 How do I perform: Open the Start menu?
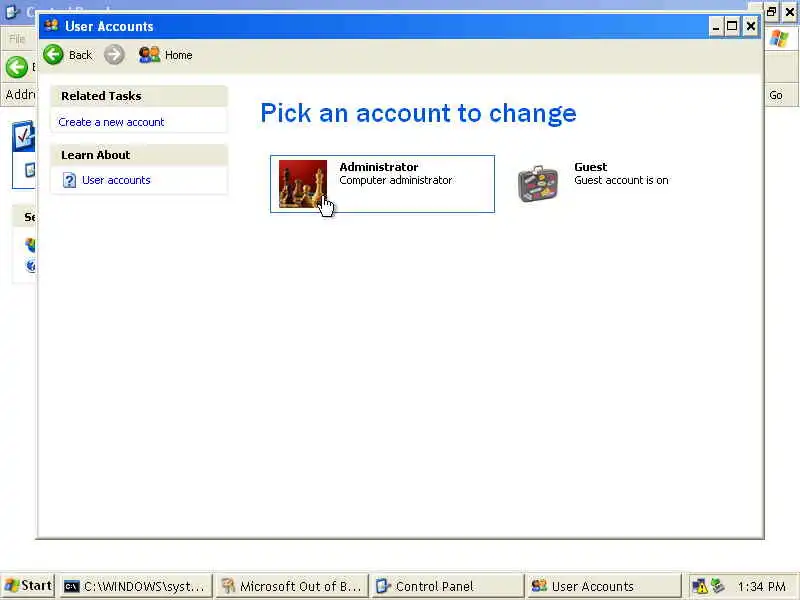[x=28, y=586]
